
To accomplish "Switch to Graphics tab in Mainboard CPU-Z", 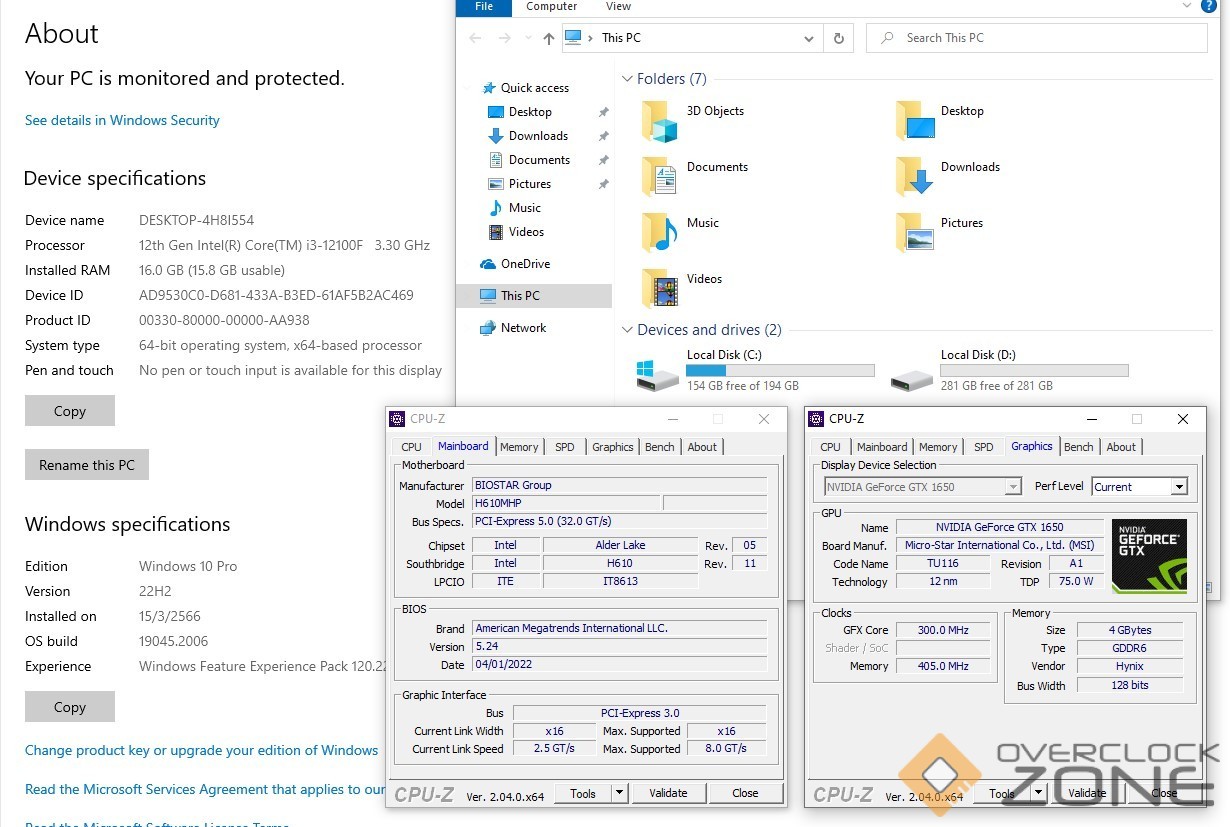I will (613, 447).
